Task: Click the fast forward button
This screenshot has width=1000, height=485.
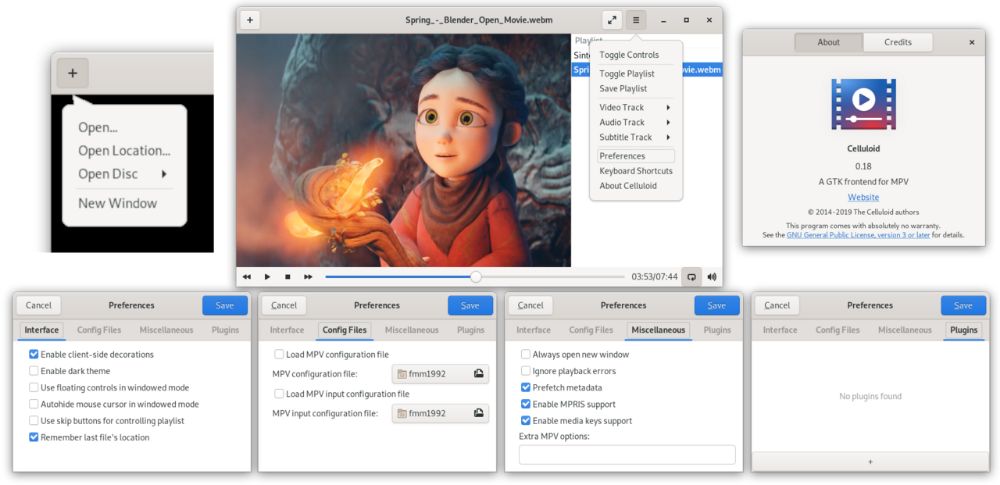Action: 308,277
